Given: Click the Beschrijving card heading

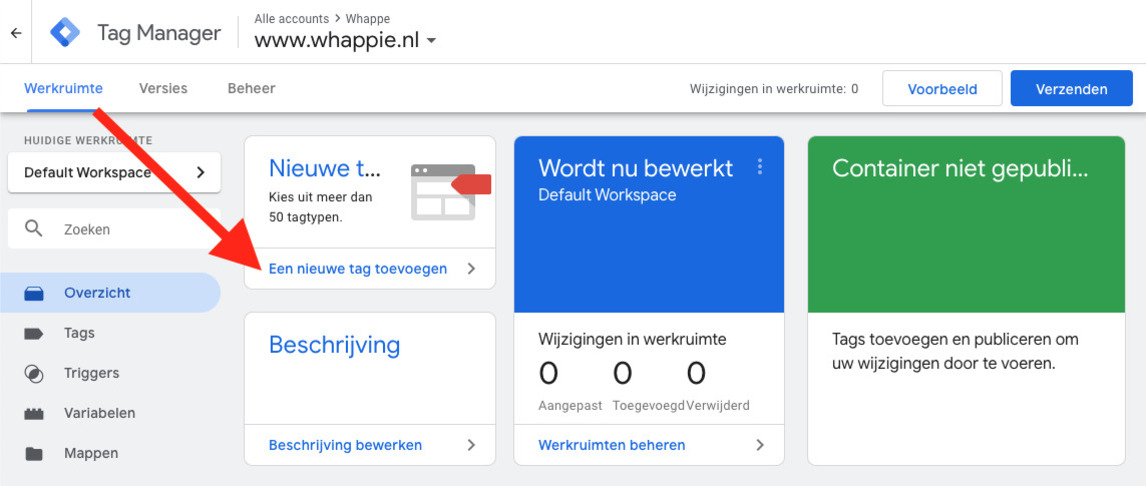Looking at the screenshot, I should click(x=335, y=344).
